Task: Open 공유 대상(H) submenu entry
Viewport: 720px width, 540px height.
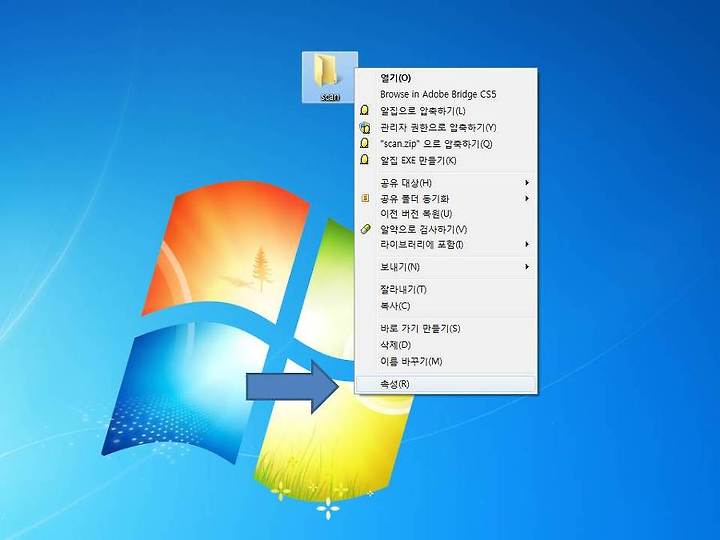Action: click(445, 183)
